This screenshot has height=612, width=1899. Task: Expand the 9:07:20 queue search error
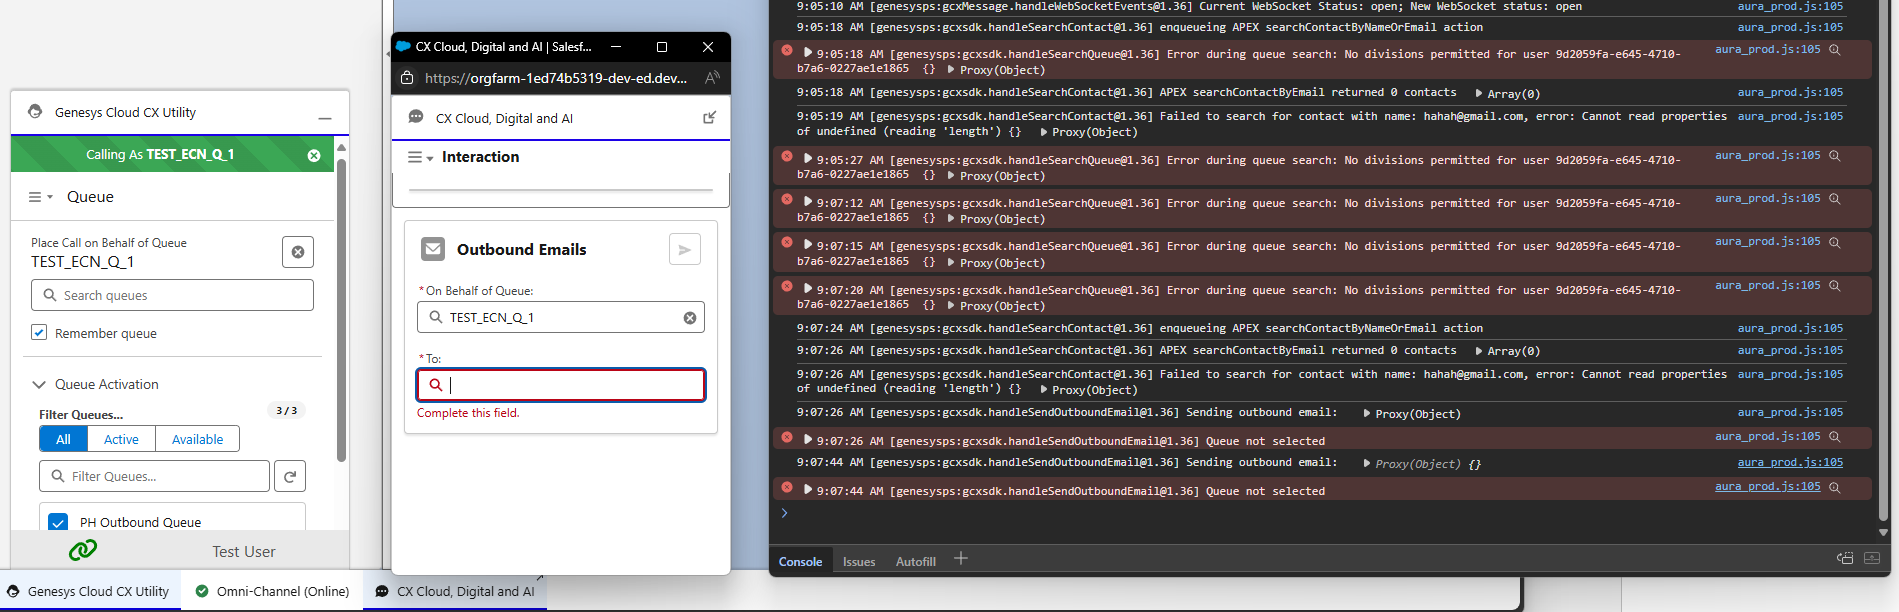tap(808, 289)
